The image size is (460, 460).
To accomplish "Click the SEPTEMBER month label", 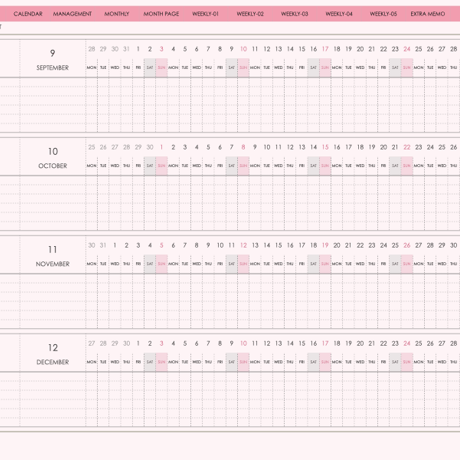I will coord(52,68).
